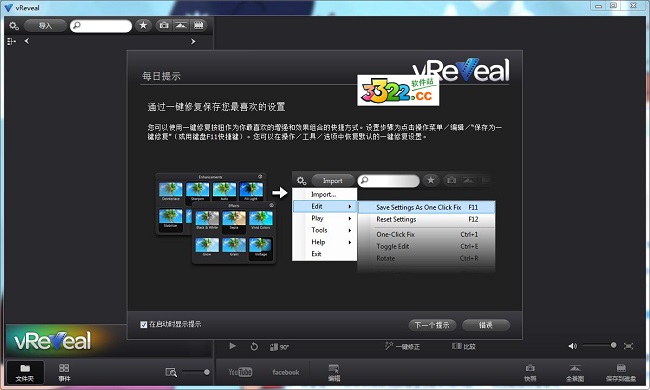Click the camera snapshot icon in top toolbar
650x390 pixels.
[164, 26]
